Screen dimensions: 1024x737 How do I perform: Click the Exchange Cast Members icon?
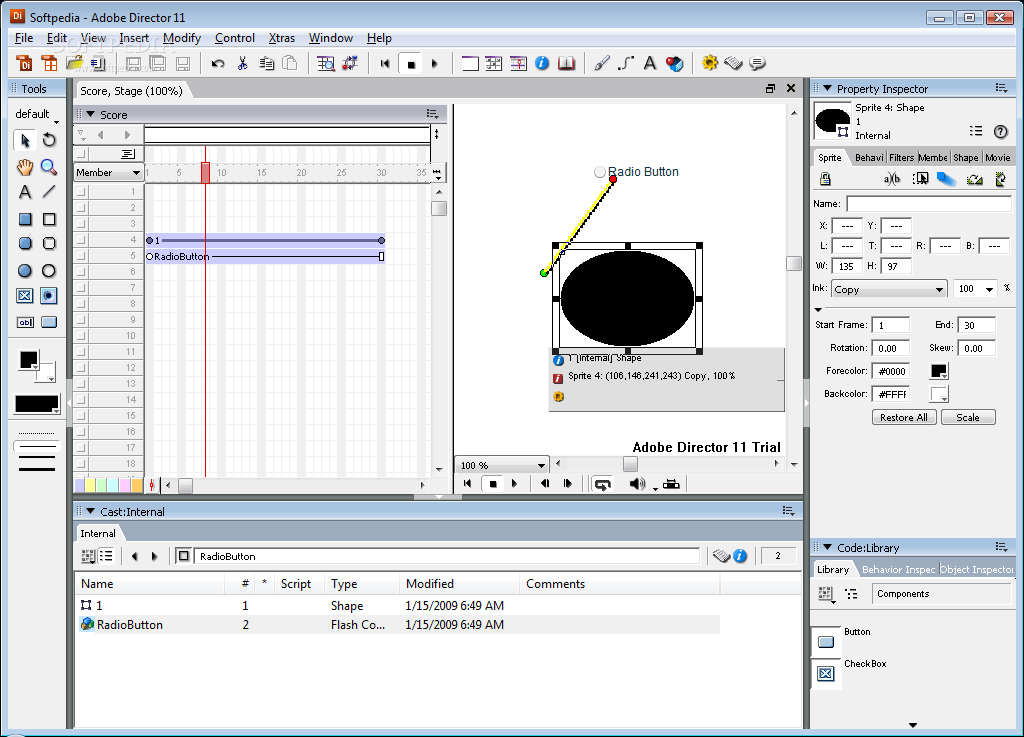coord(350,63)
